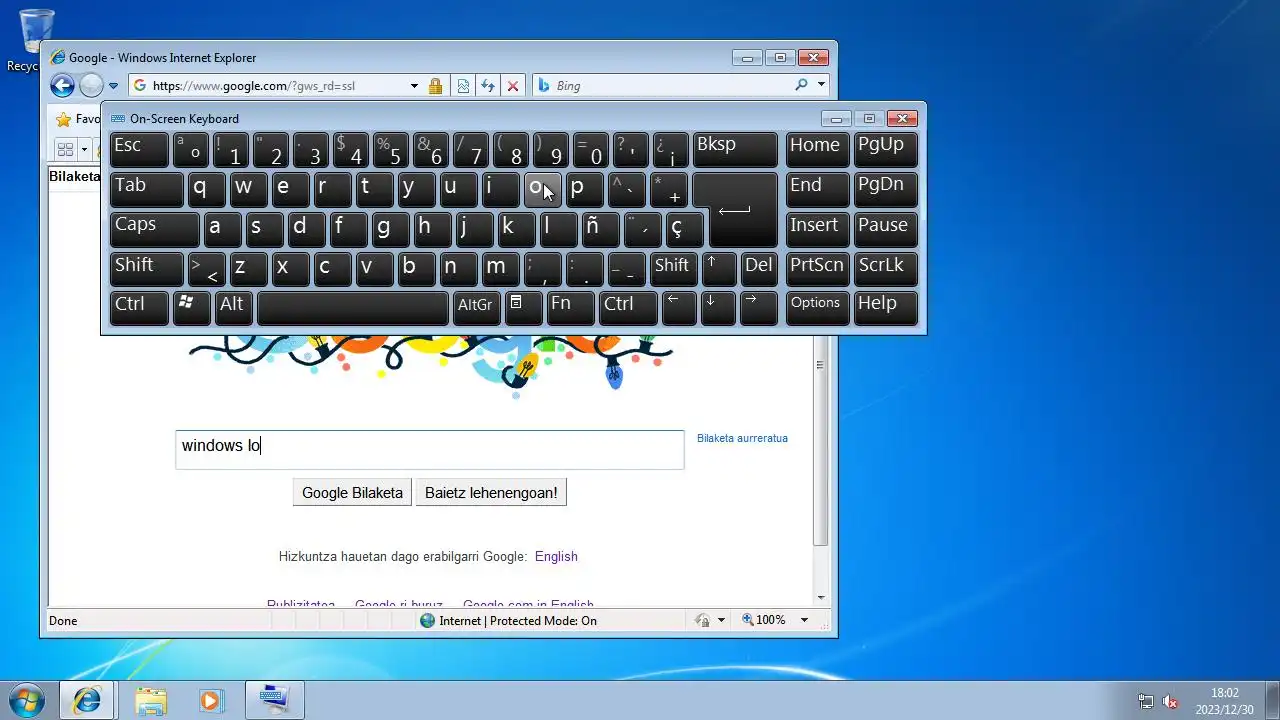Click the network tray icon
The height and width of the screenshot is (720, 1280).
[x=1146, y=702]
